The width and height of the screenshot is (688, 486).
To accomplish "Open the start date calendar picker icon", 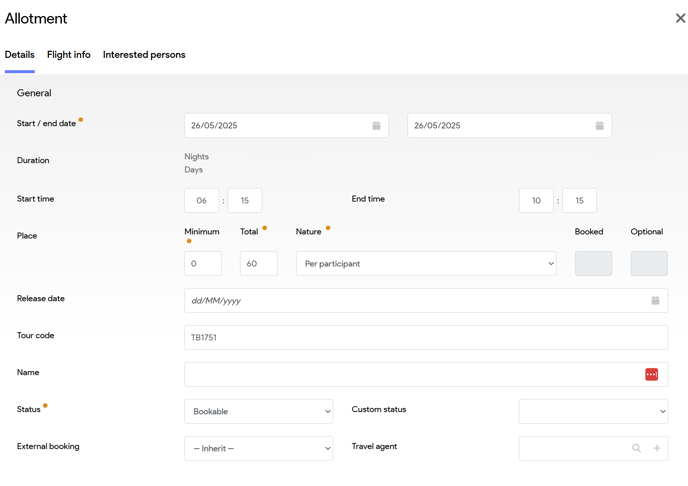I will pyautogui.click(x=376, y=126).
